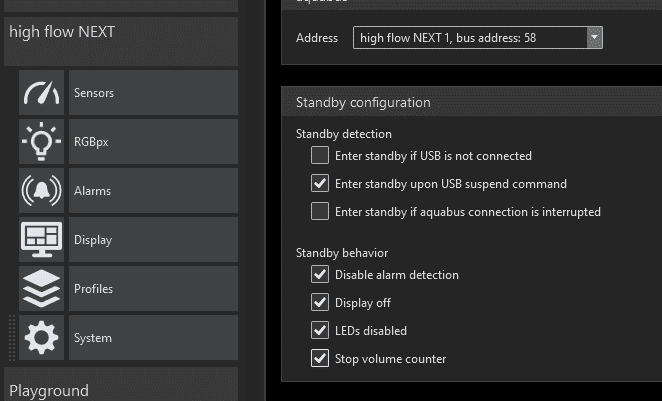Open RGBpx via the light bulb icon

coord(41,141)
